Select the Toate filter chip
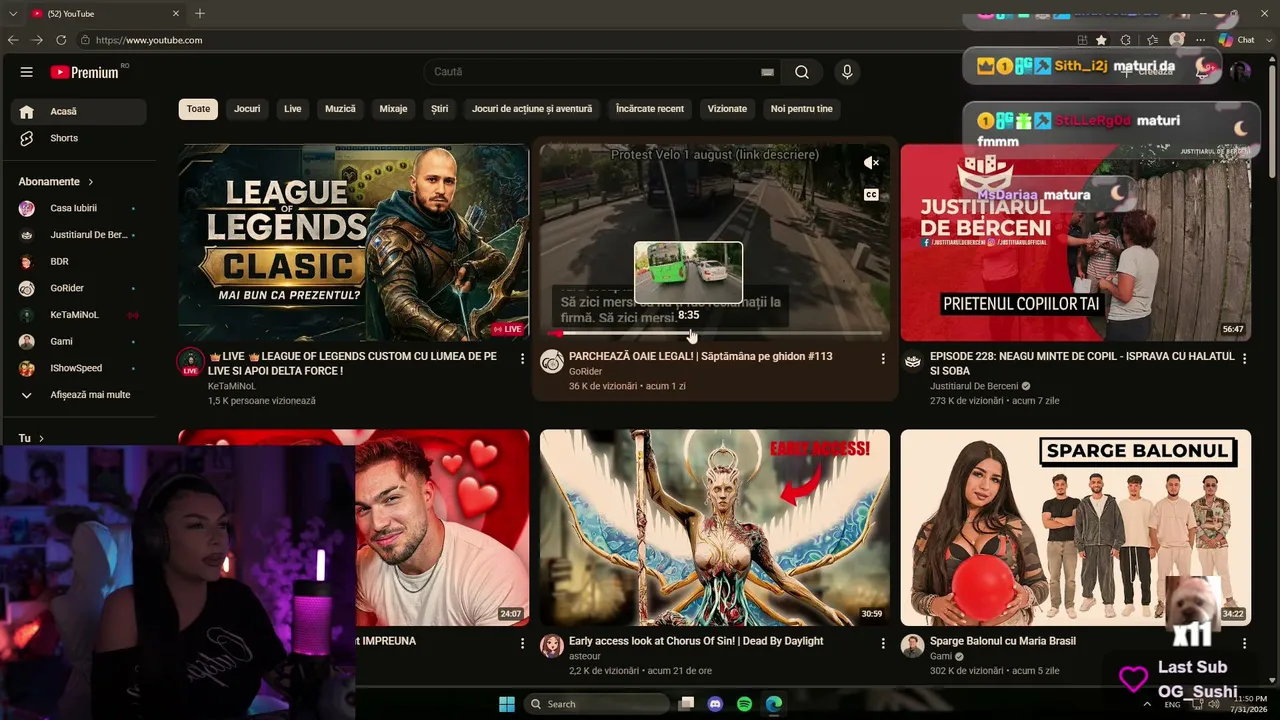 click(x=198, y=109)
